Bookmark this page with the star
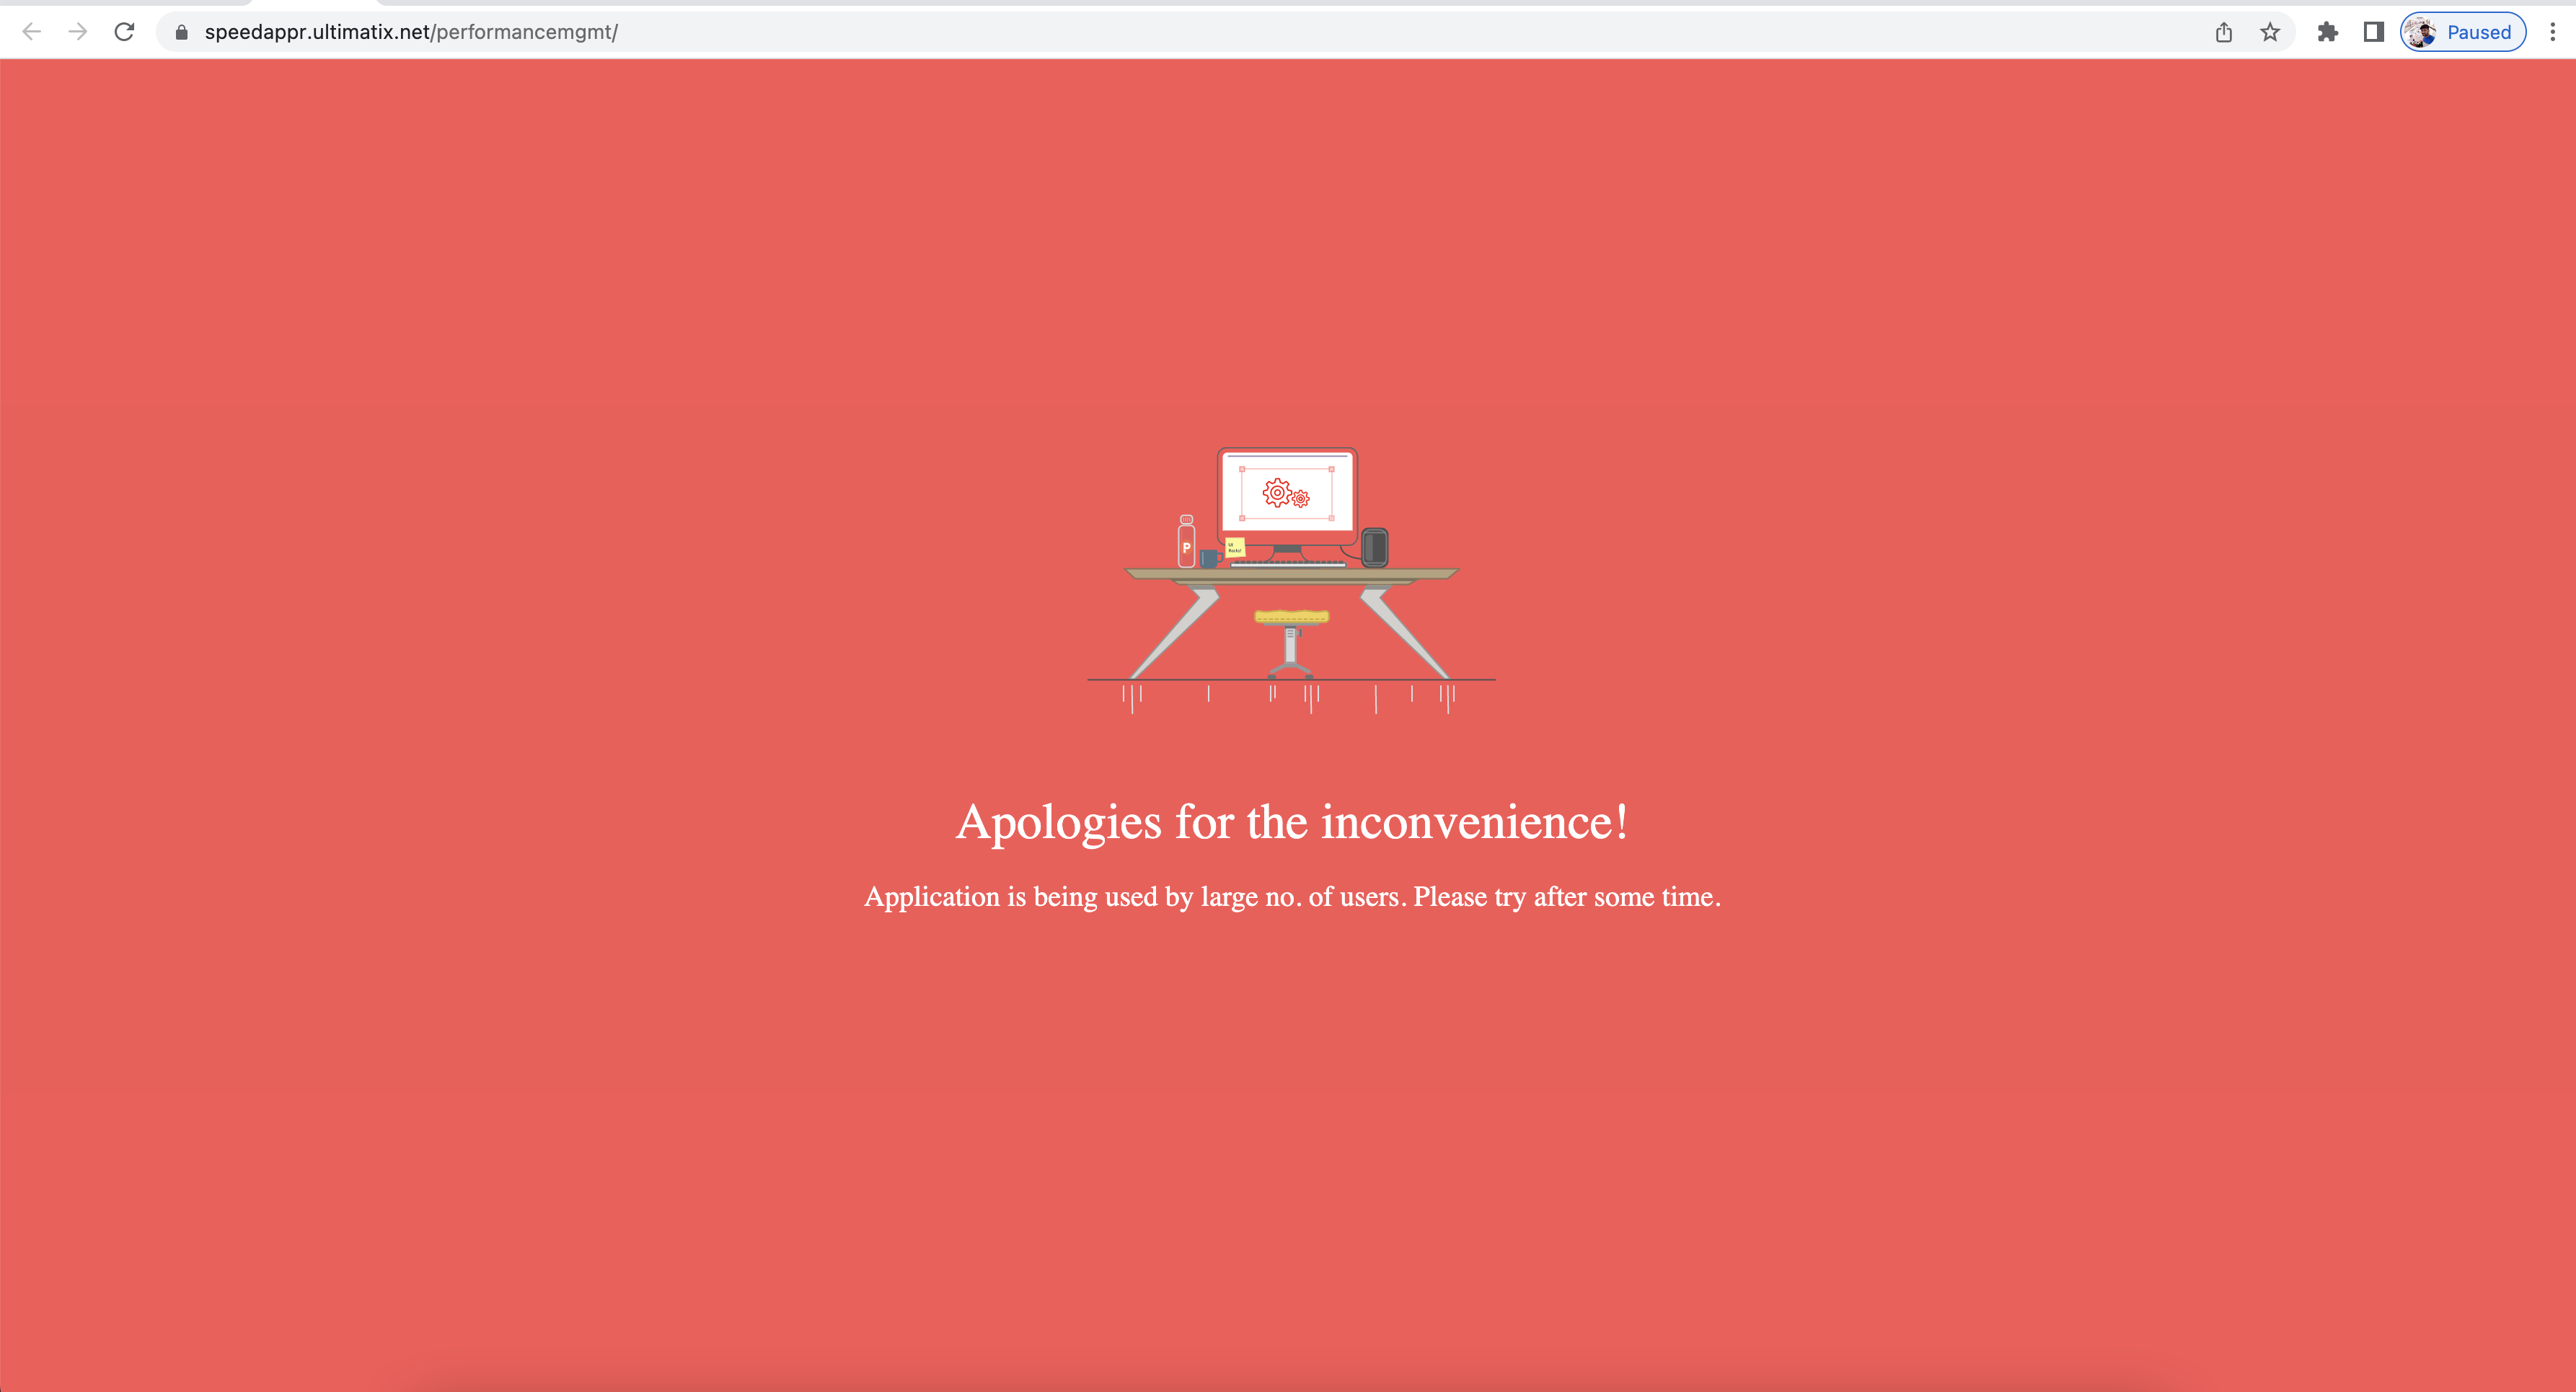This screenshot has width=2576, height=1392. [2270, 32]
